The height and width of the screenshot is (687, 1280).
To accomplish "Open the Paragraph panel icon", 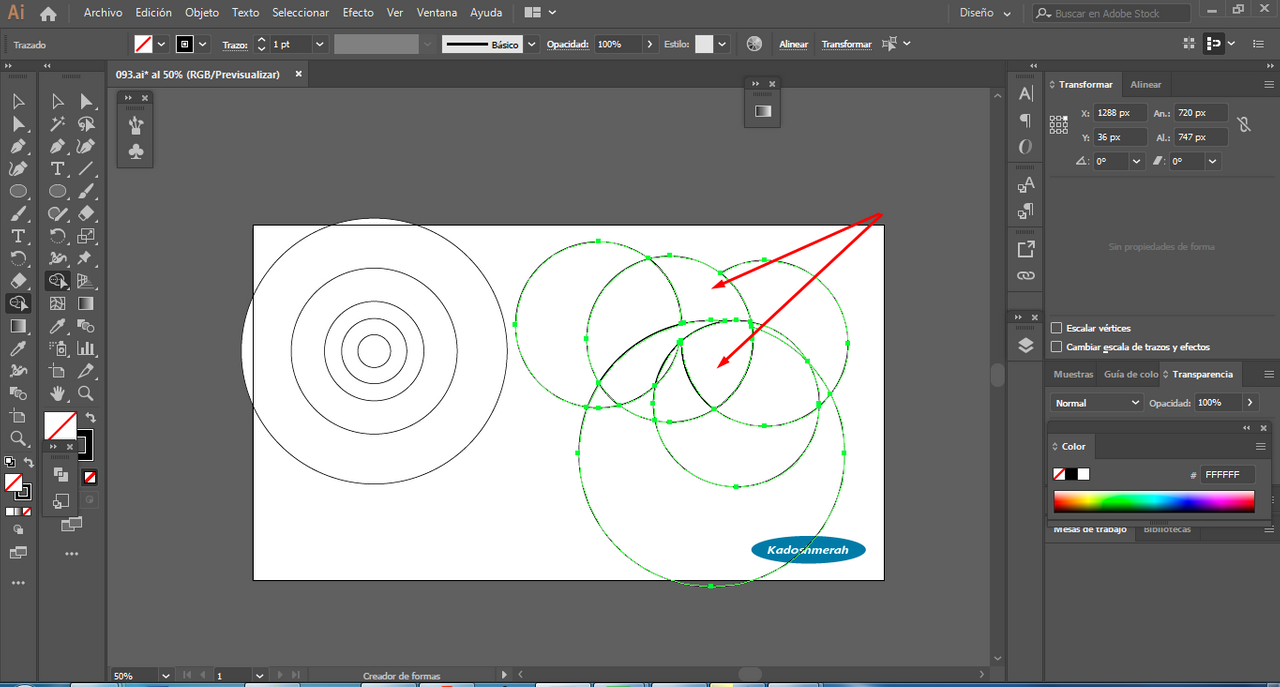I will click(x=1026, y=120).
